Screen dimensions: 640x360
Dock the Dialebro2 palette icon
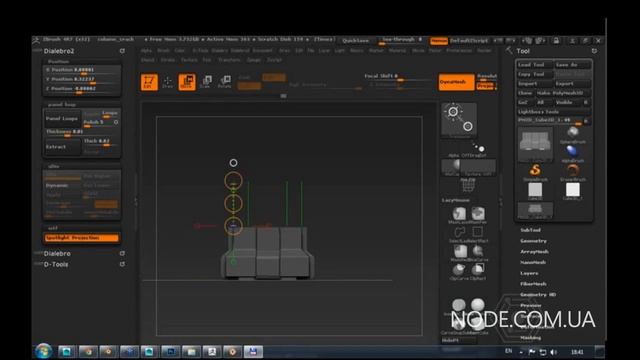tap(122, 51)
